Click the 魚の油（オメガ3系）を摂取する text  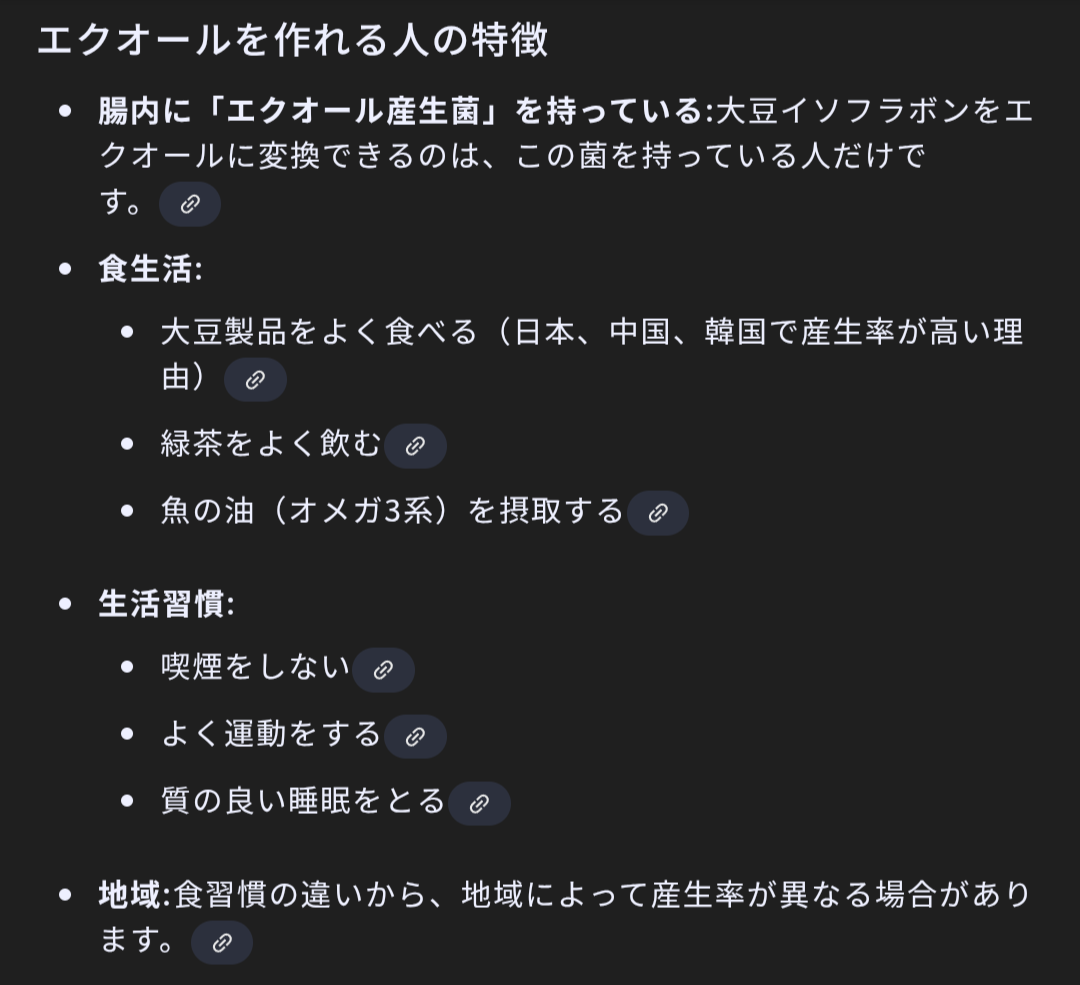(392, 512)
